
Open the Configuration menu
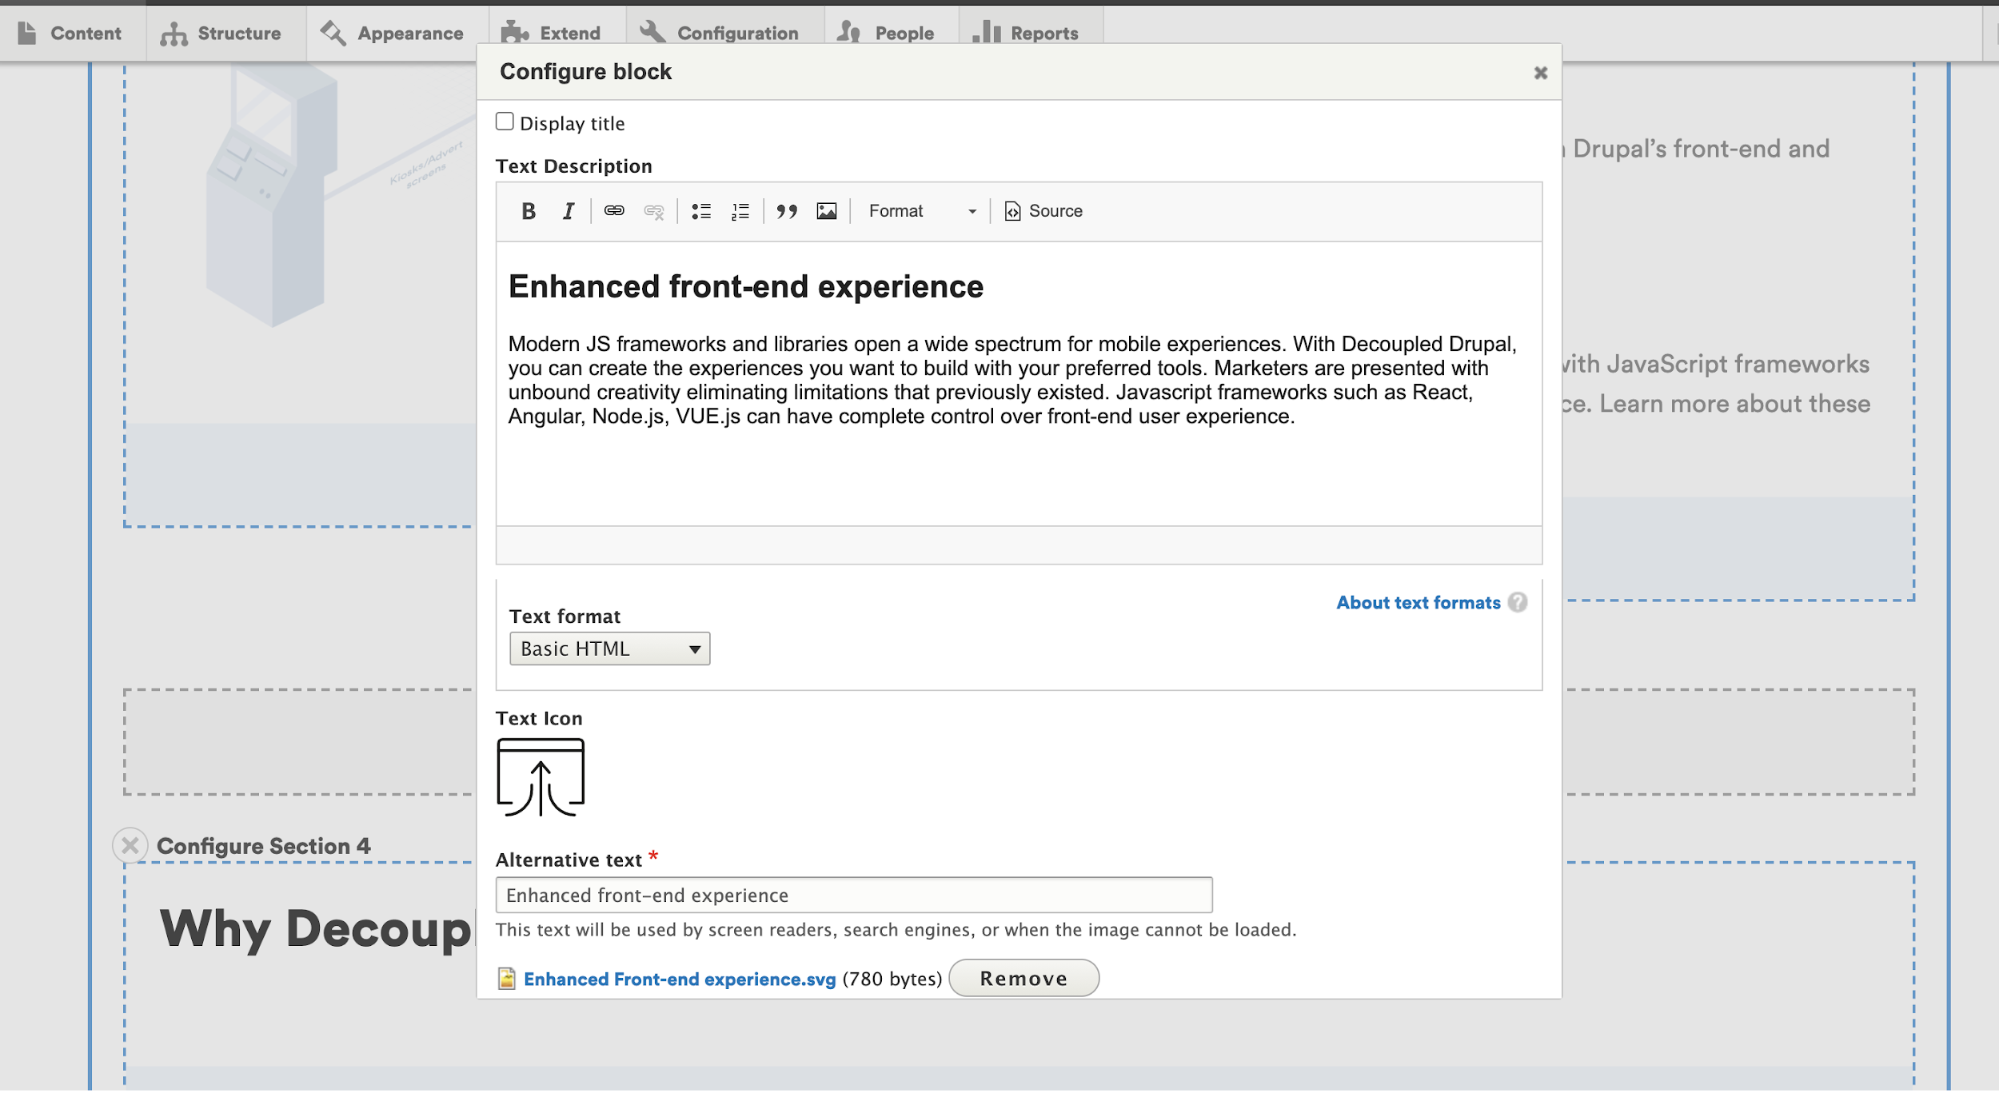pos(723,31)
